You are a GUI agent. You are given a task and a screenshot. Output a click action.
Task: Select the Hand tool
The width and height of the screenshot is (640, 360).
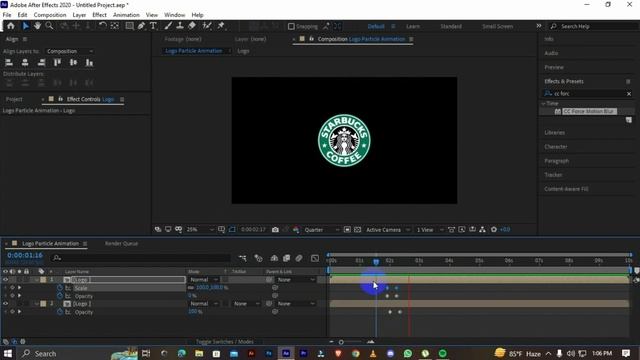click(x=37, y=26)
